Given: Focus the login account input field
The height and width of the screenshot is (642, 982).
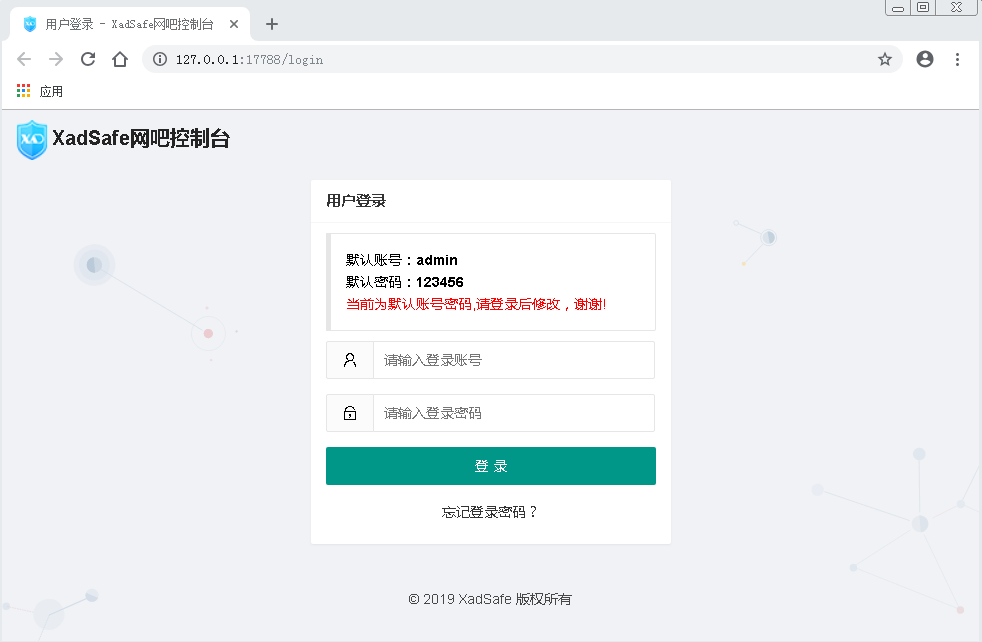Looking at the screenshot, I should click(513, 360).
